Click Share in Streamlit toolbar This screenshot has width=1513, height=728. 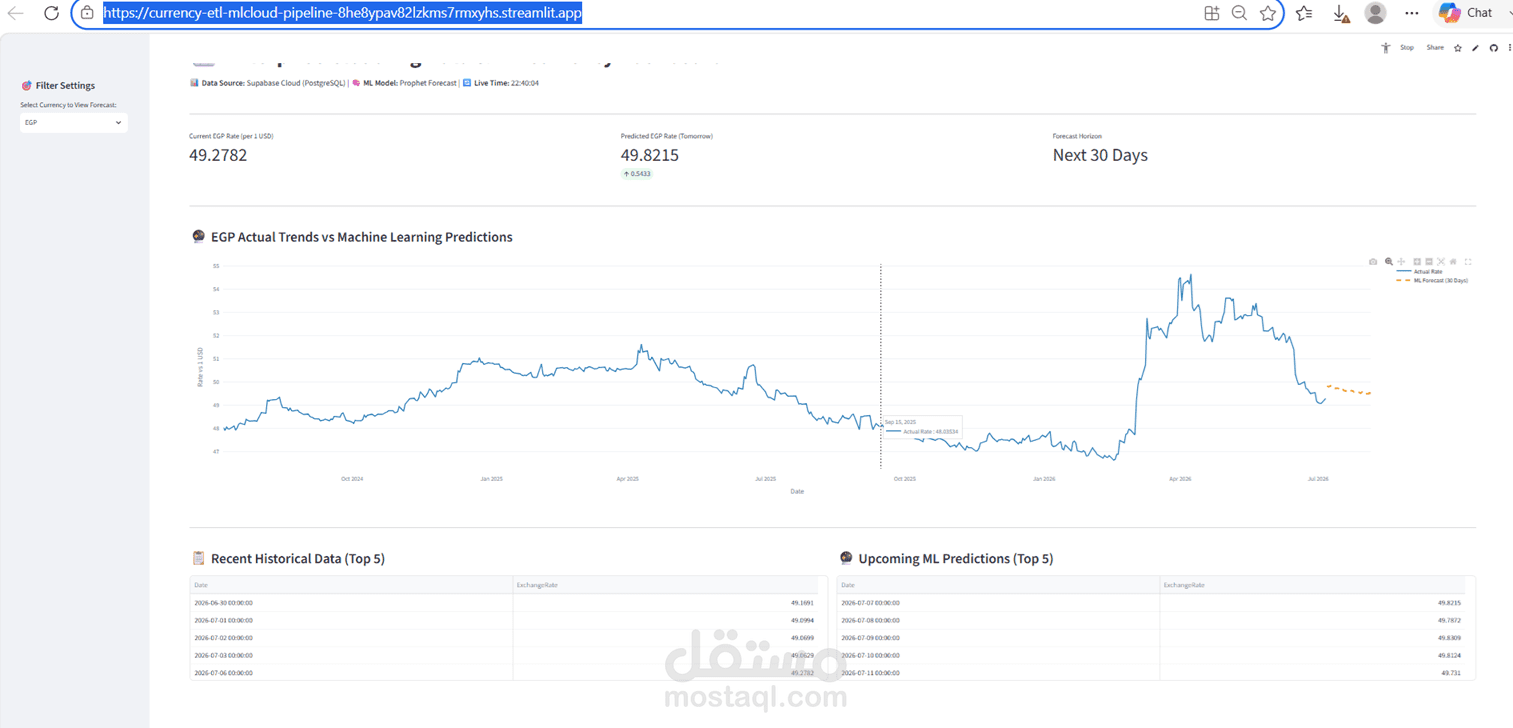click(1435, 48)
